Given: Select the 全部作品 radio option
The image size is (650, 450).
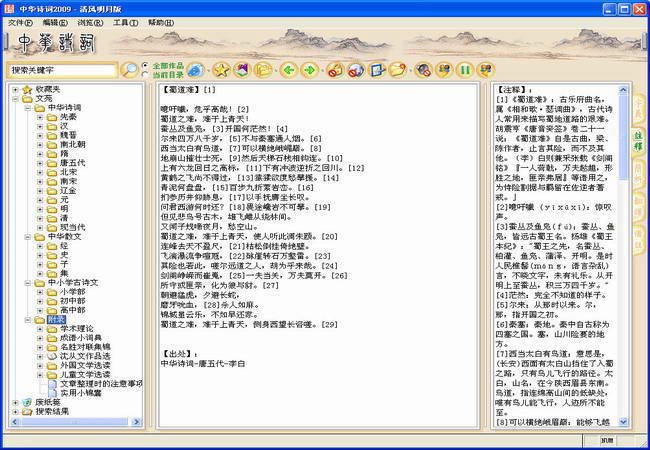Looking at the screenshot, I should click(148, 65).
